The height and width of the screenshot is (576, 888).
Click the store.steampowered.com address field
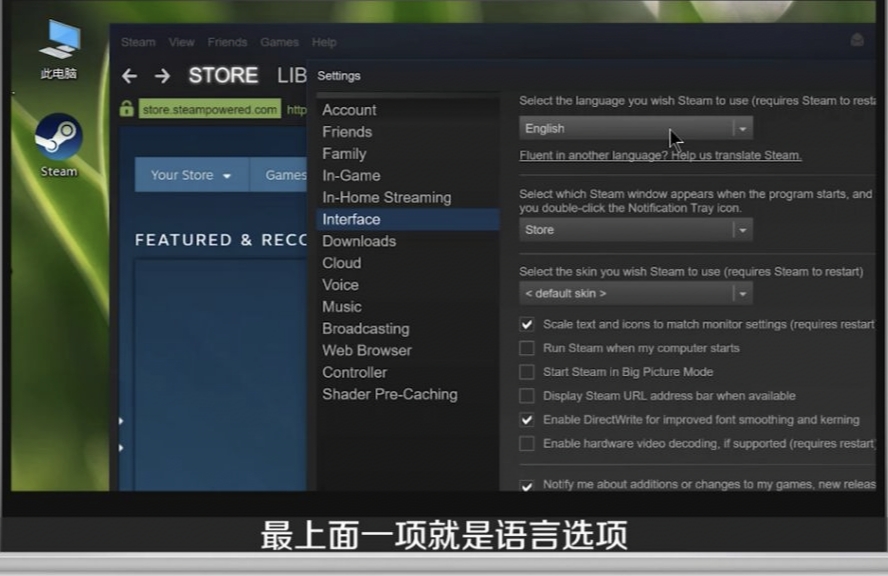[x=210, y=109]
